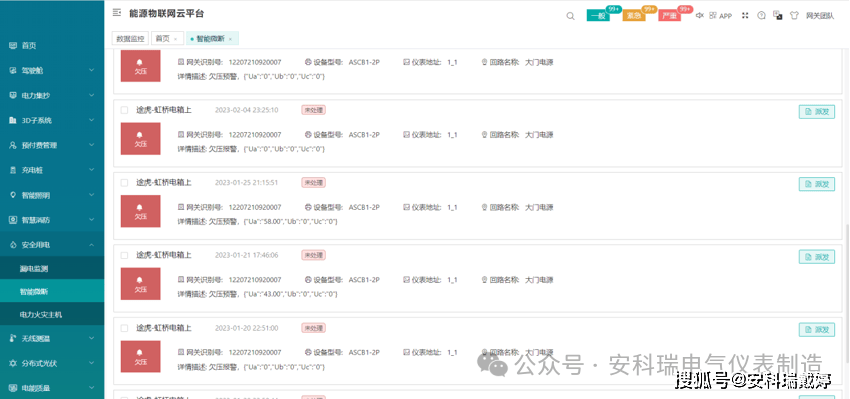This screenshot has height=399, width=850.
Task: Open the language translation icon
Action: (778, 16)
